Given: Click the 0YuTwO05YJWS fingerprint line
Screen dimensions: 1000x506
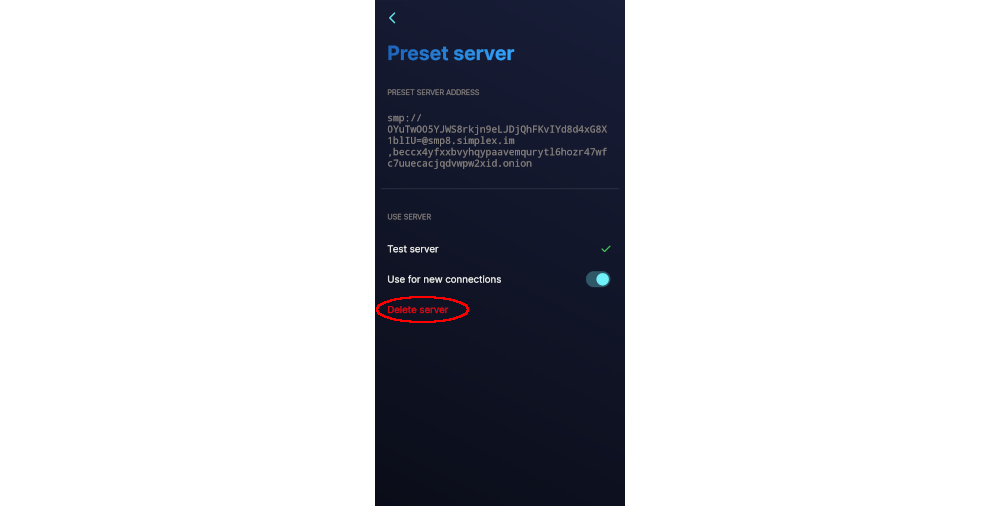Looking at the screenshot, I should pos(497,130).
